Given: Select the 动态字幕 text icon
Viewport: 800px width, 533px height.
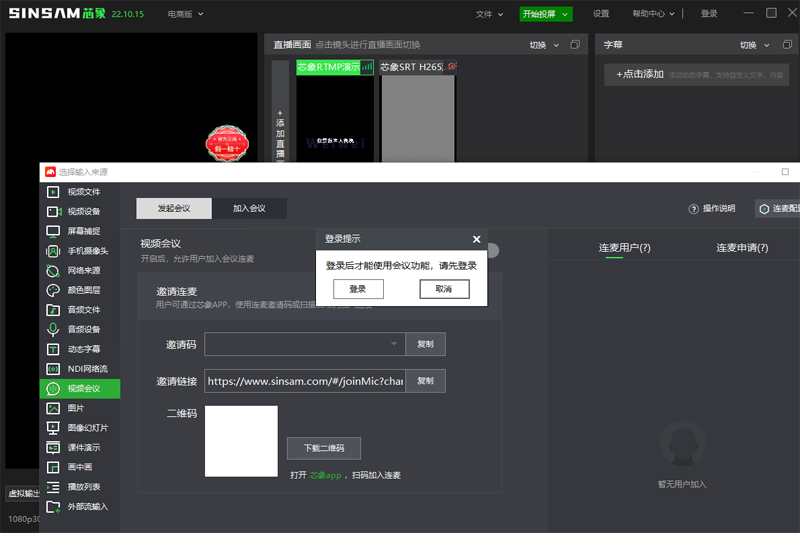Looking at the screenshot, I should pos(53,349).
